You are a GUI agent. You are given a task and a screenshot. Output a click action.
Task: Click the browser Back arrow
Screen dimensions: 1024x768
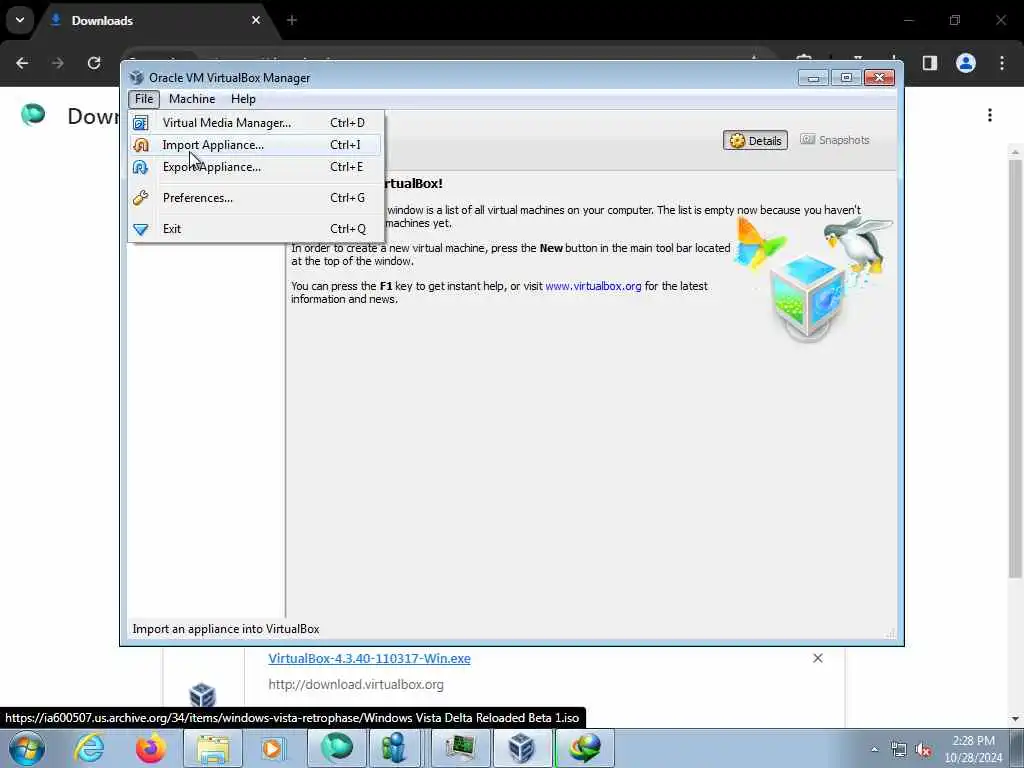[x=22, y=63]
